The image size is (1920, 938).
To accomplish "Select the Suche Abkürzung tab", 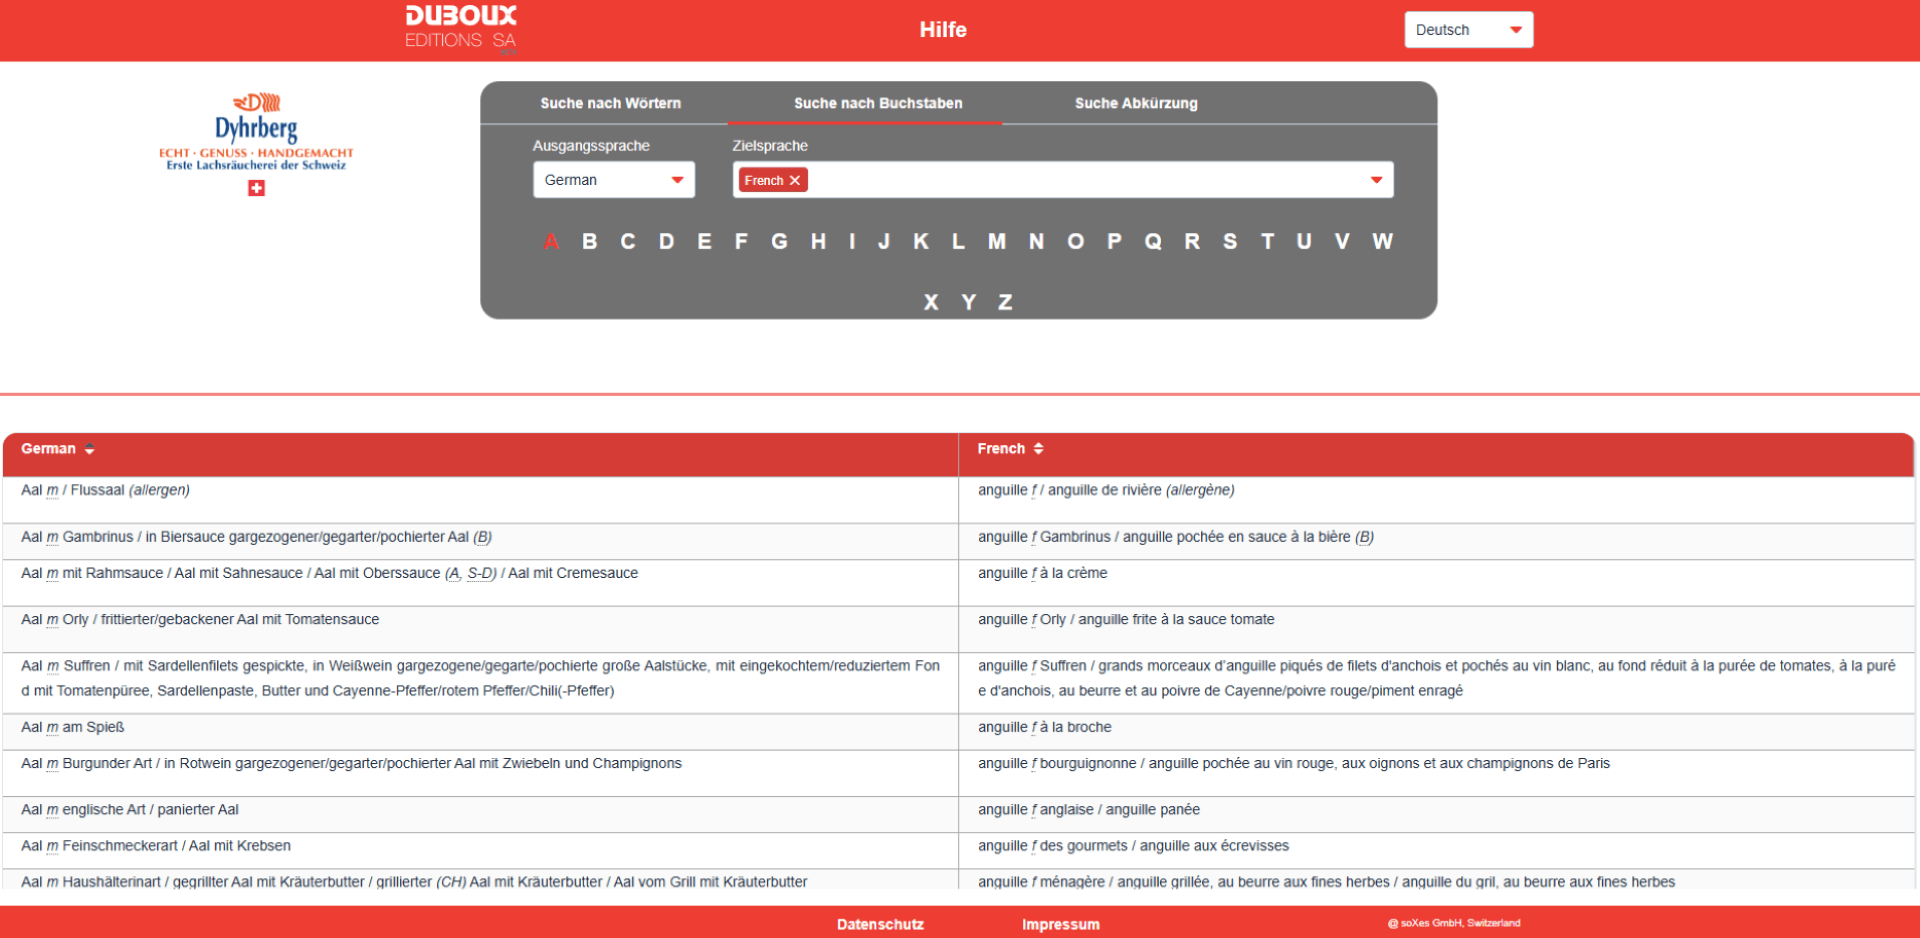I will 1135,103.
